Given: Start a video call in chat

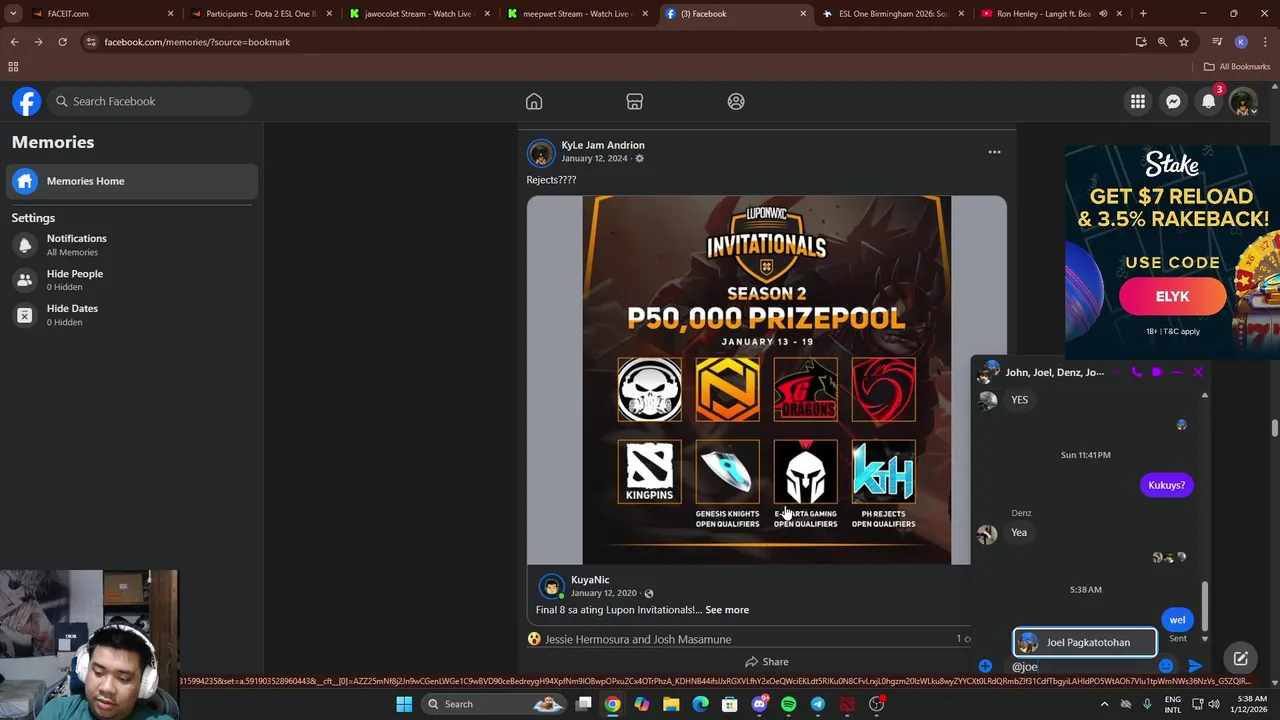Looking at the screenshot, I should [x=1157, y=372].
